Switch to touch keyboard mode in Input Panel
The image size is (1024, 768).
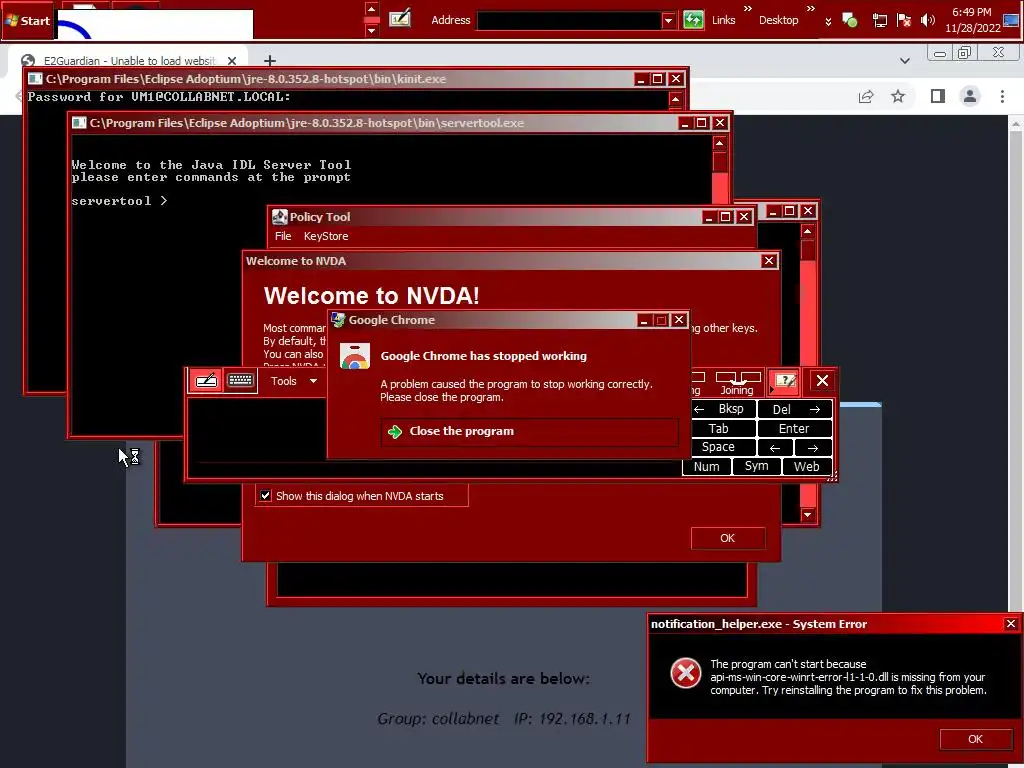pyautogui.click(x=240, y=381)
